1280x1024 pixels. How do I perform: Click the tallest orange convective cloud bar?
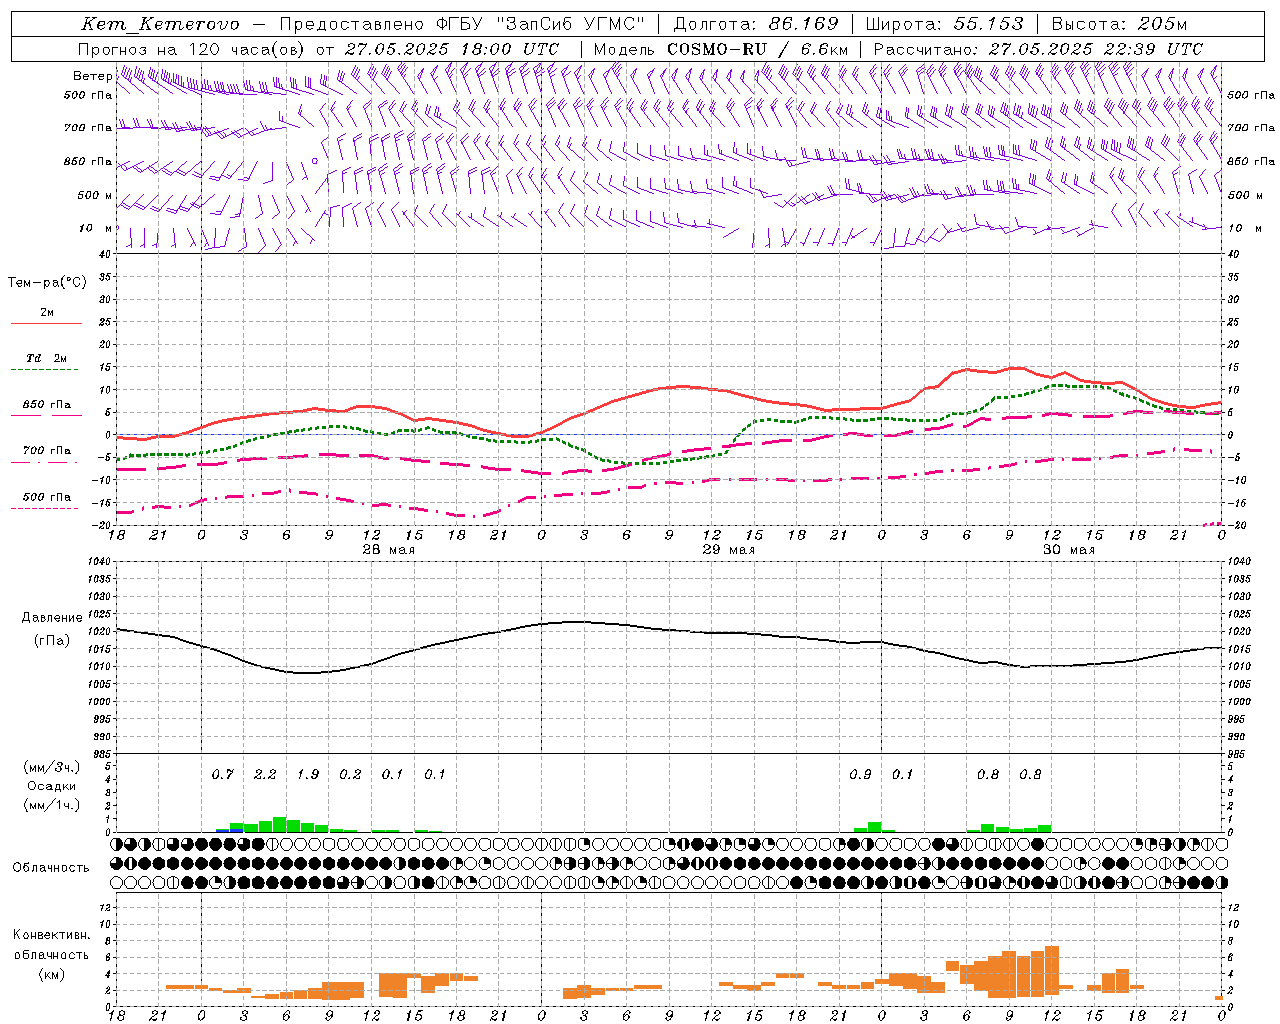point(1052,971)
